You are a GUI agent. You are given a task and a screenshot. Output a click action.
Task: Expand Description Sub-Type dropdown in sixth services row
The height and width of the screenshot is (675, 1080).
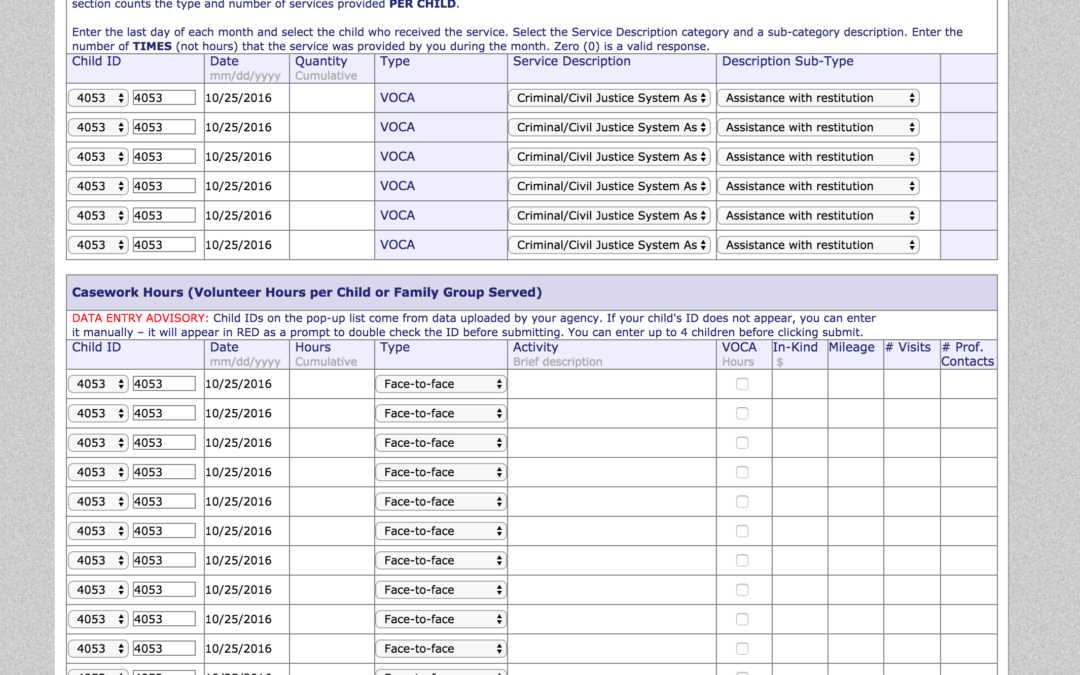[818, 245]
